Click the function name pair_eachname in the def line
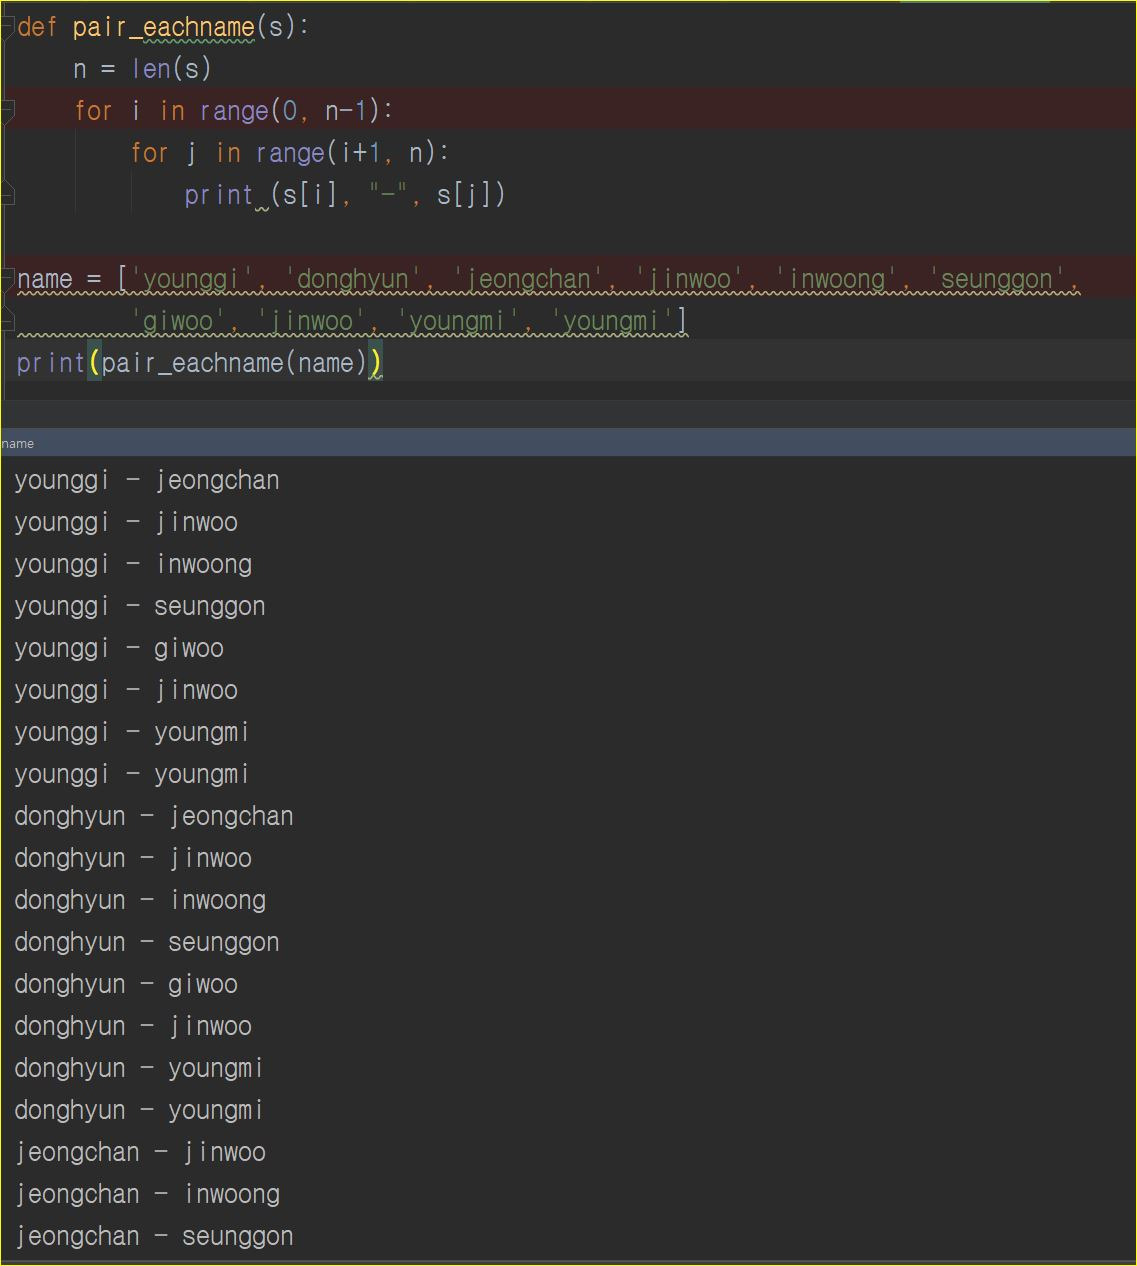Viewport: 1137px width, 1266px height. tap(164, 27)
